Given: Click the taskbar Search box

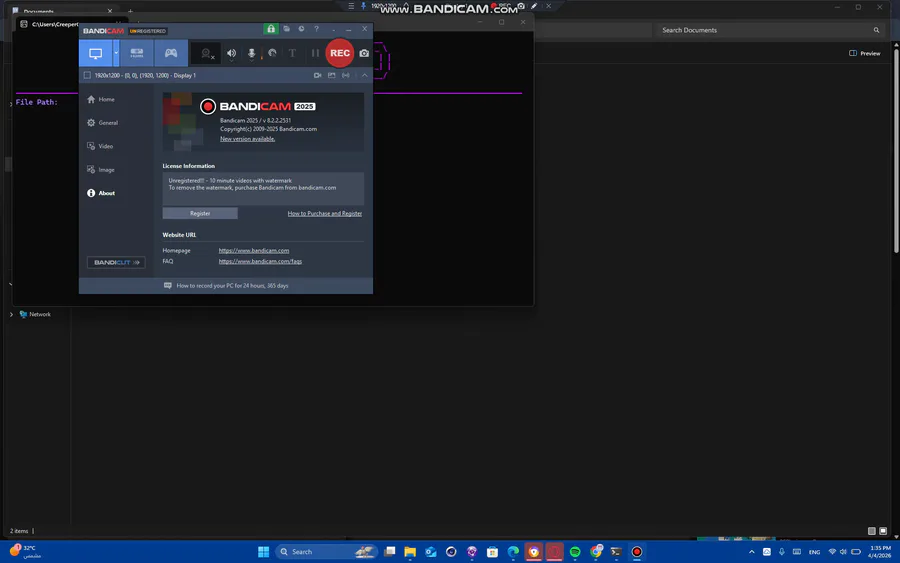Looking at the screenshot, I should pos(326,552).
